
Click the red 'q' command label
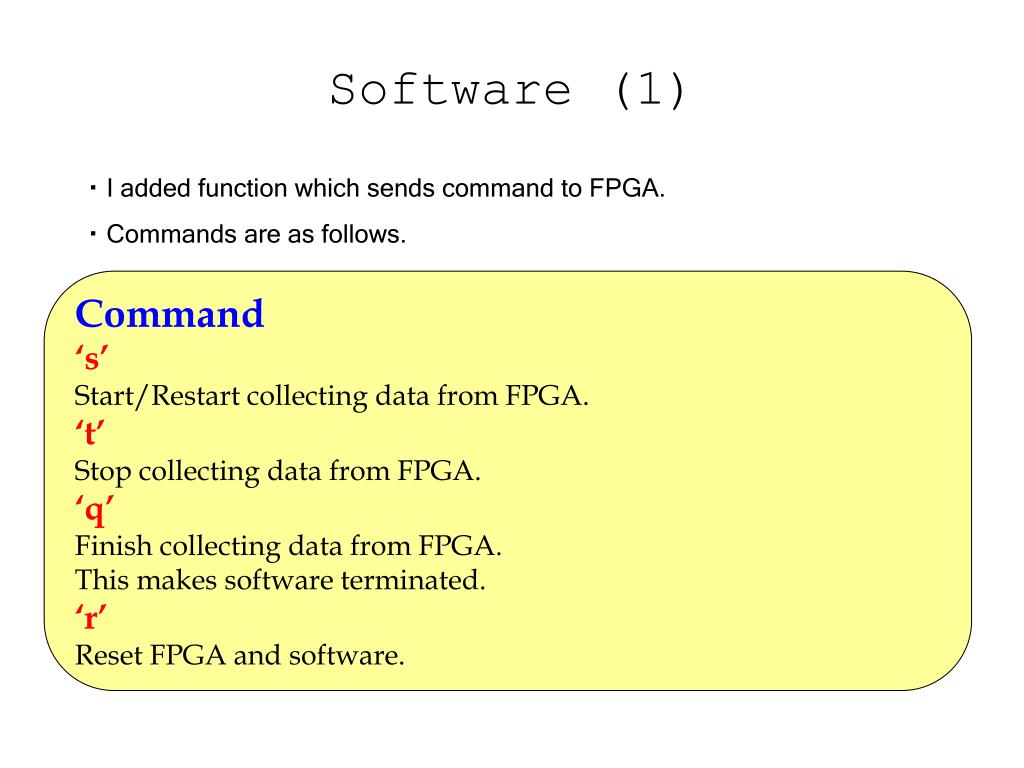pos(95,509)
